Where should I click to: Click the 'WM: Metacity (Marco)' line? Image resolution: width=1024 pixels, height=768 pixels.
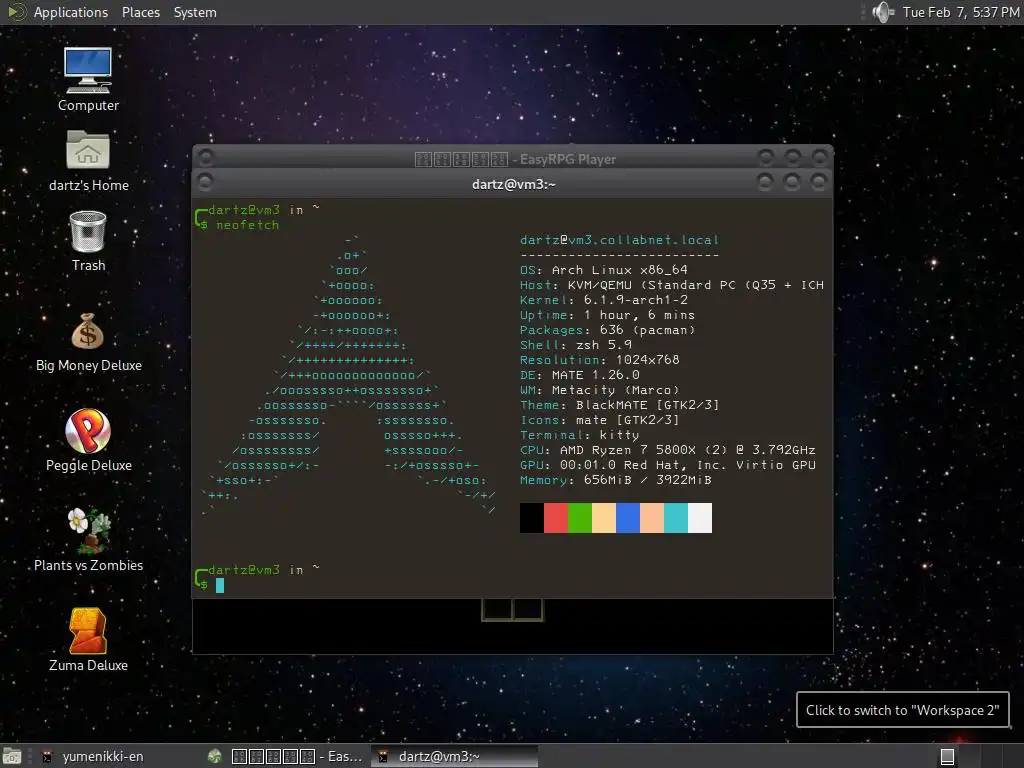tap(600, 390)
